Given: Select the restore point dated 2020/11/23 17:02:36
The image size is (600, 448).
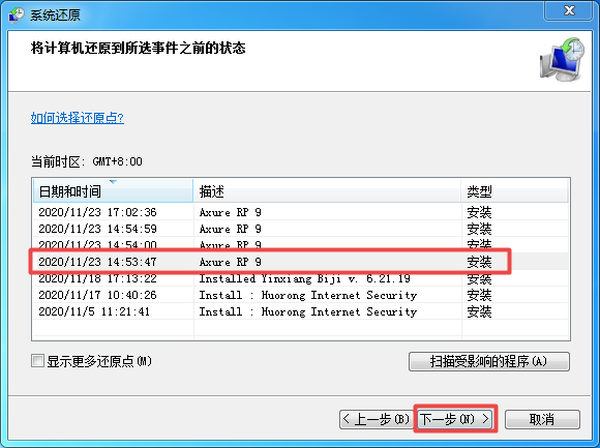Looking at the screenshot, I should tap(300, 212).
